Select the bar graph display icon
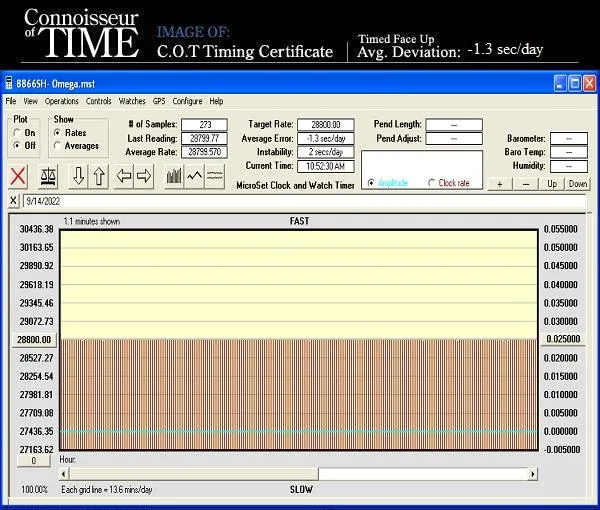The image size is (600, 510). point(174,176)
